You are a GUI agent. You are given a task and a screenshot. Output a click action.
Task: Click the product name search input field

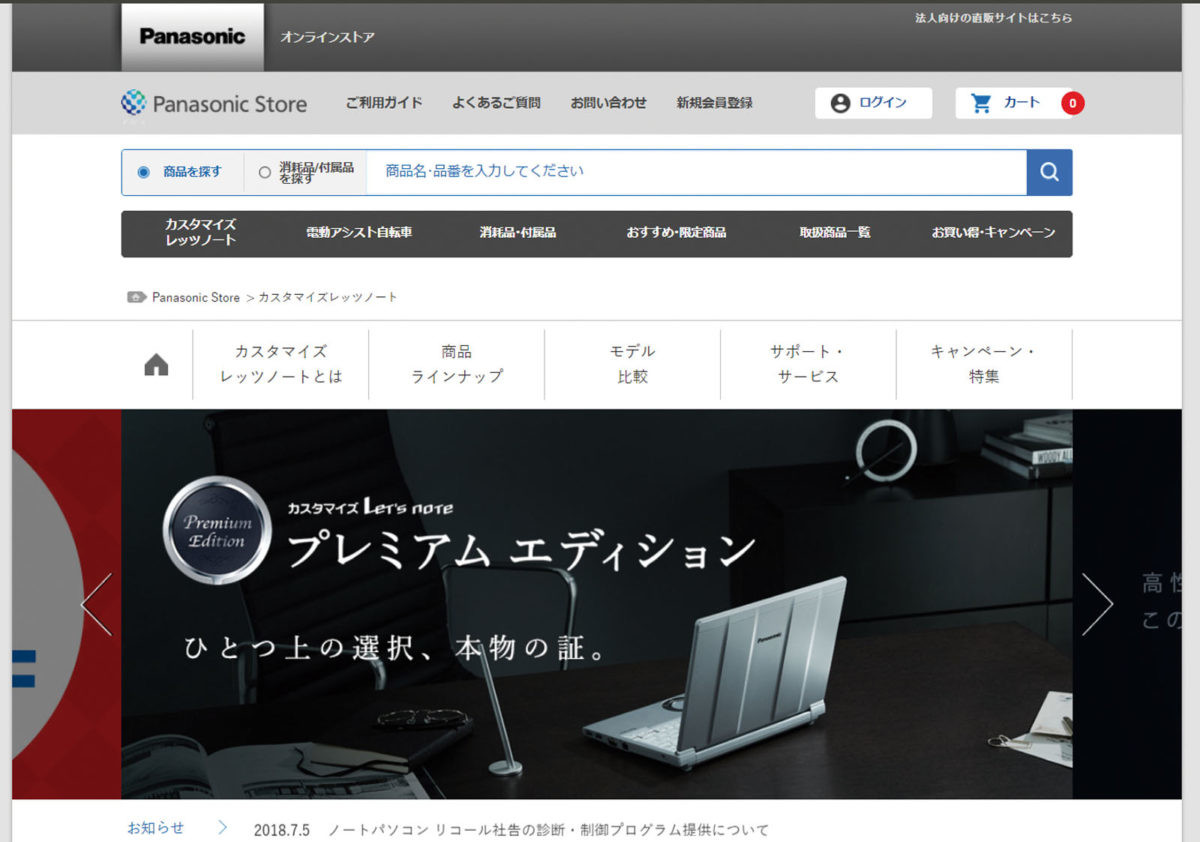click(x=696, y=172)
